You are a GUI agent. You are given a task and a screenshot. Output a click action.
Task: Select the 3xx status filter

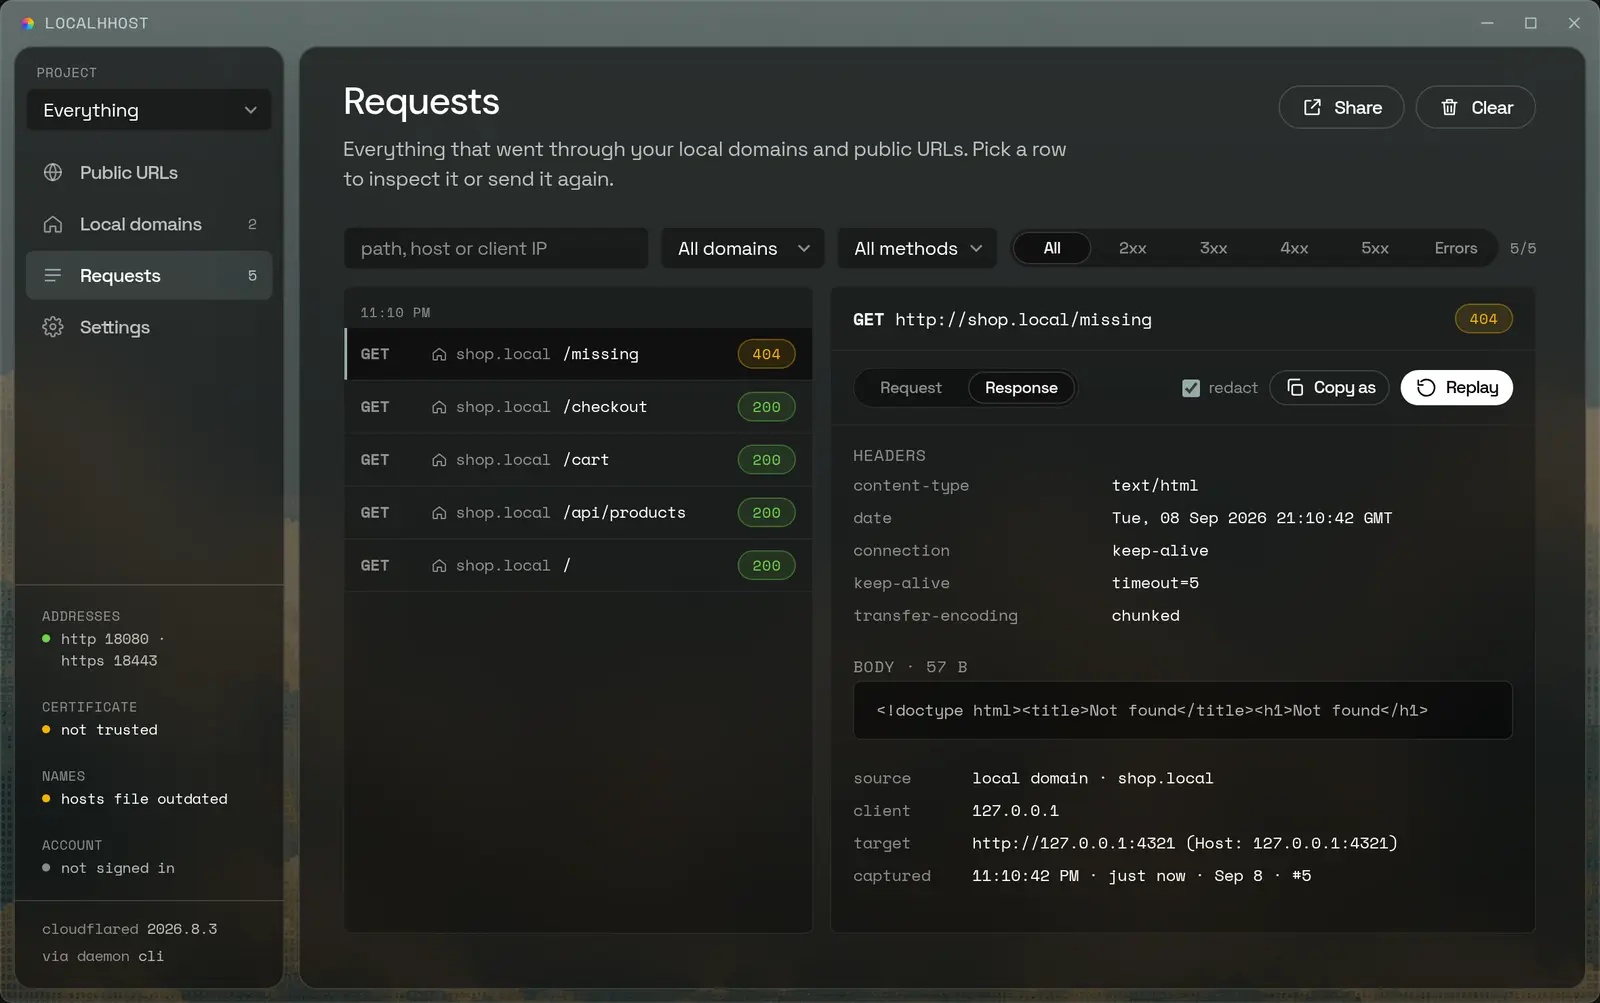pyautogui.click(x=1213, y=248)
